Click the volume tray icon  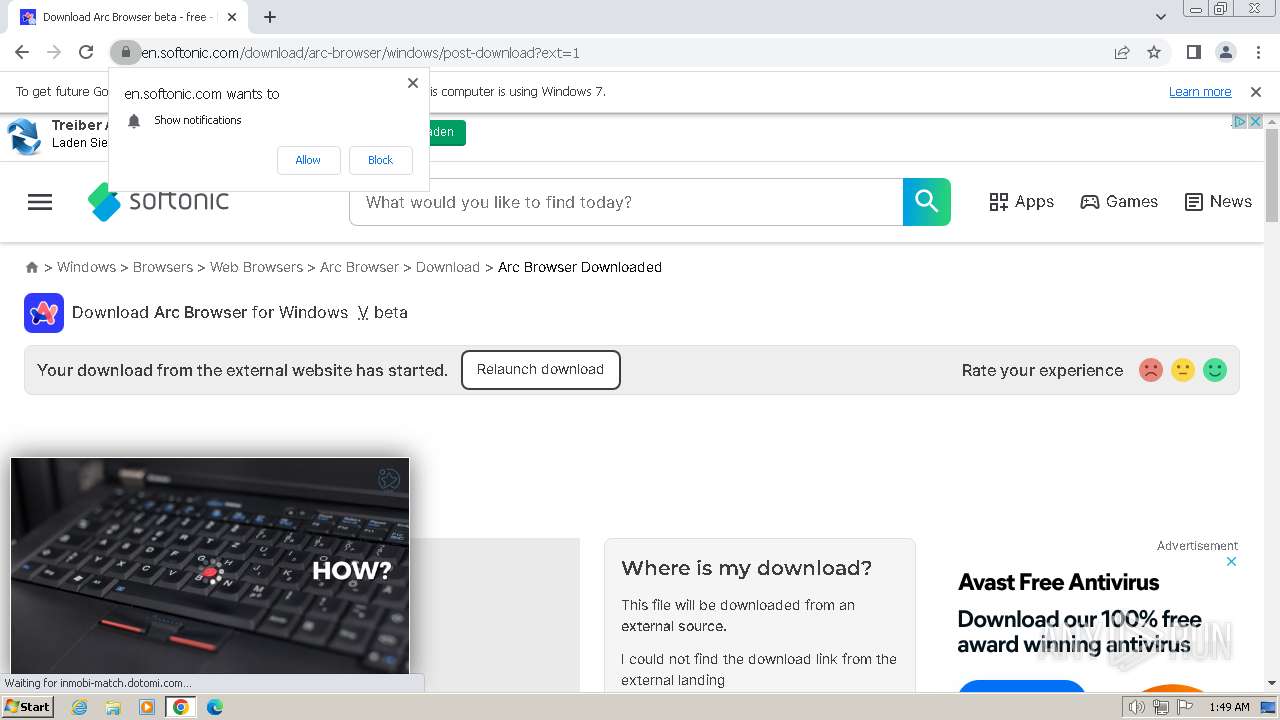tap(1137, 707)
